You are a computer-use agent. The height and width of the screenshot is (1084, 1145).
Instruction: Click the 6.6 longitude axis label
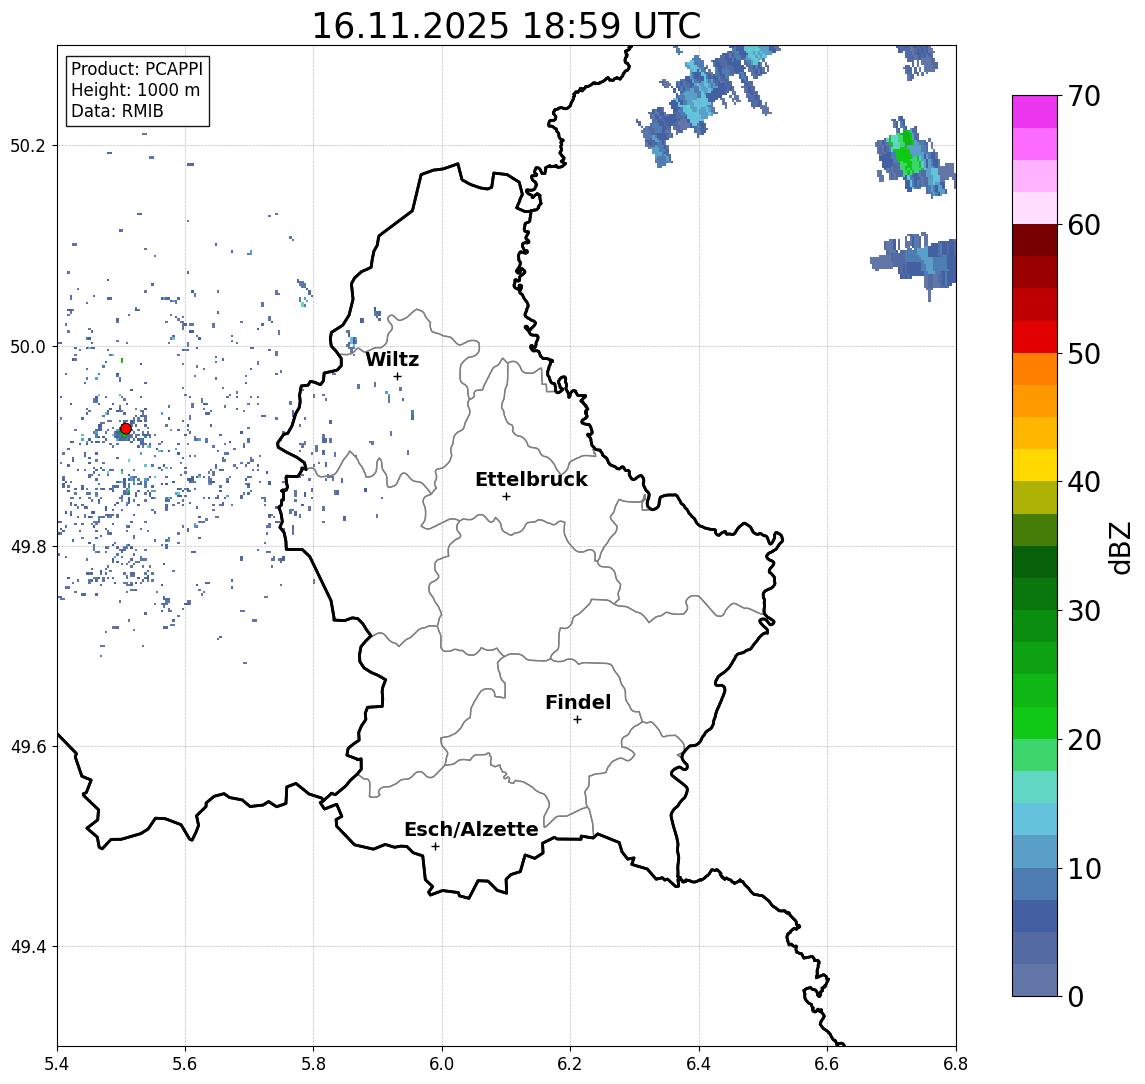click(x=827, y=1064)
